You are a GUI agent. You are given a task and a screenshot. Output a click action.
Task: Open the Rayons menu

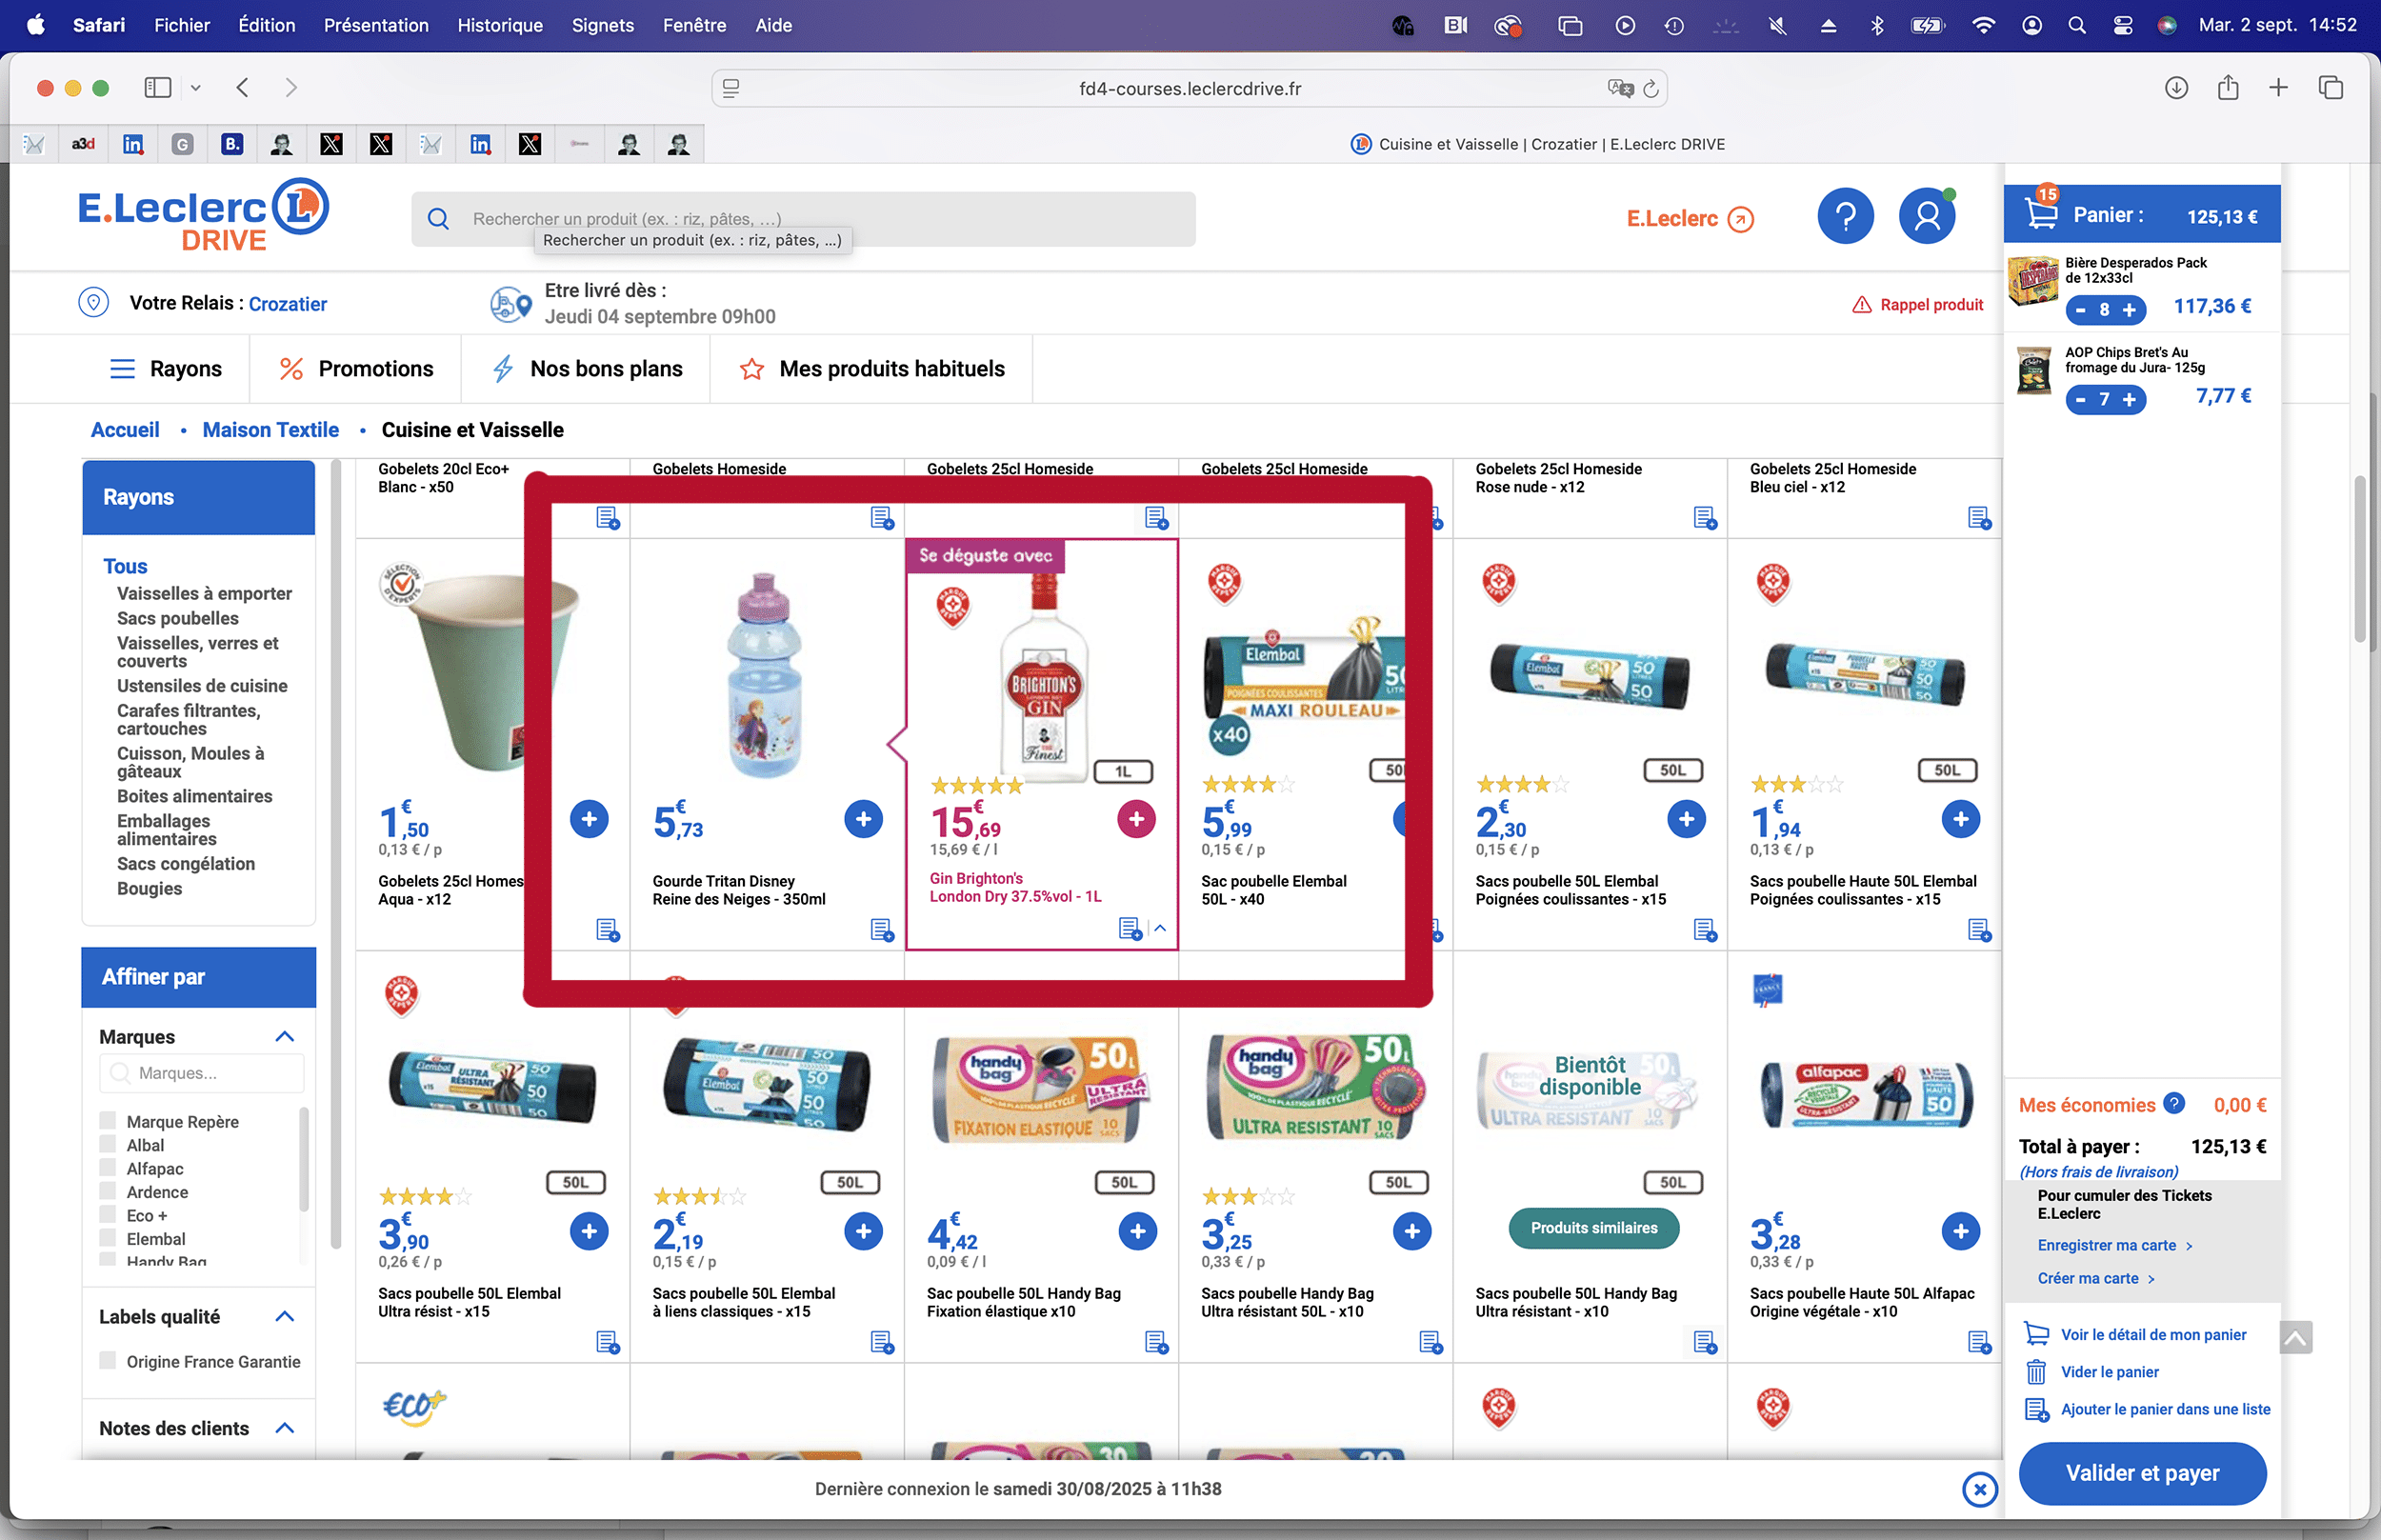[165, 369]
